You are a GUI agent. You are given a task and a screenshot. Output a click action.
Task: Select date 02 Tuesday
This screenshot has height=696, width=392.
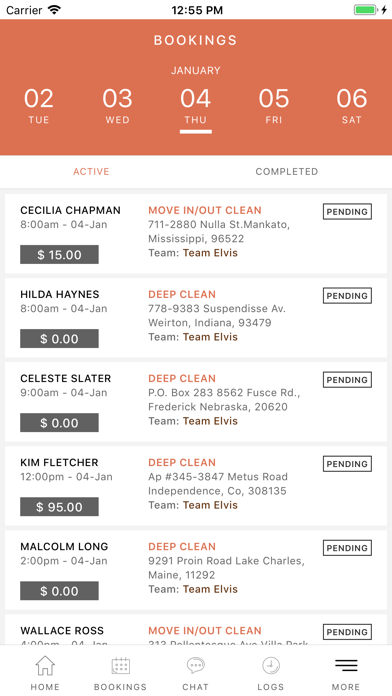click(39, 106)
